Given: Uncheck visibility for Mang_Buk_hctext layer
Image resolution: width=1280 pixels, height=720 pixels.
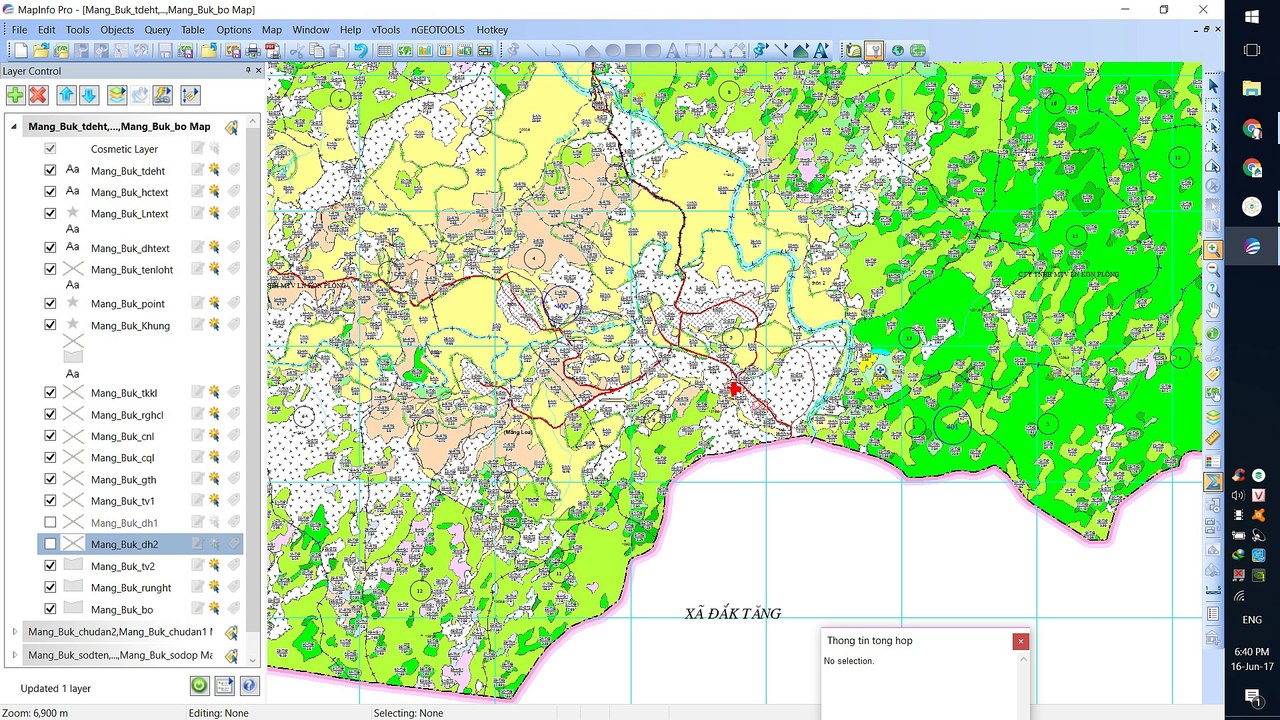Looking at the screenshot, I should 50,191.
